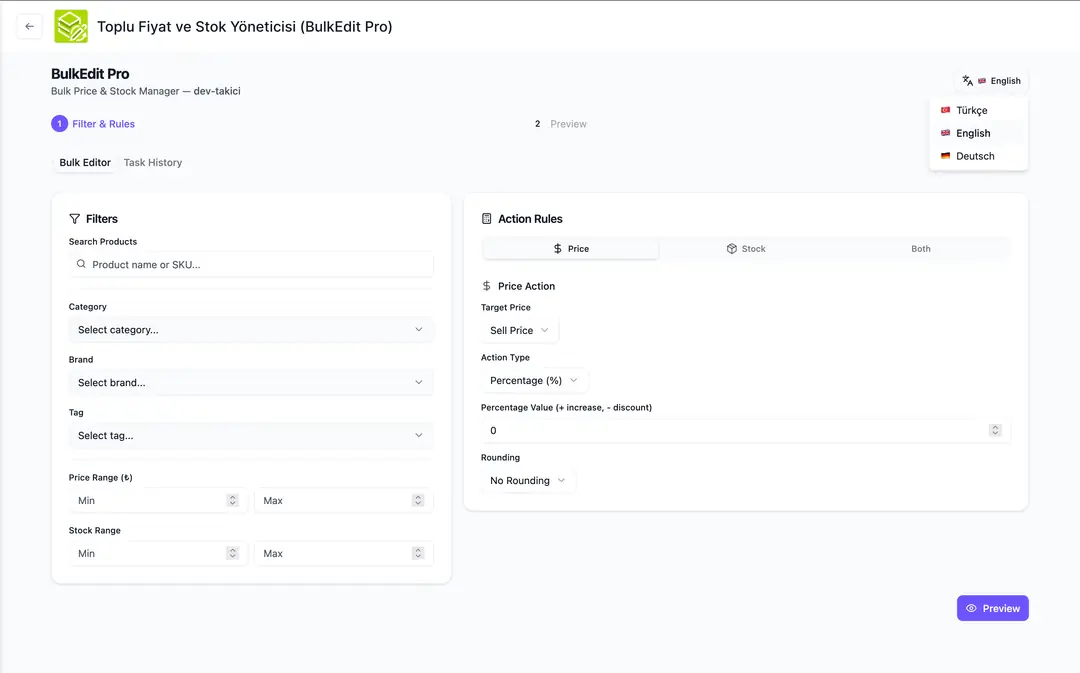Open the Select category dropdown

[x=250, y=330]
